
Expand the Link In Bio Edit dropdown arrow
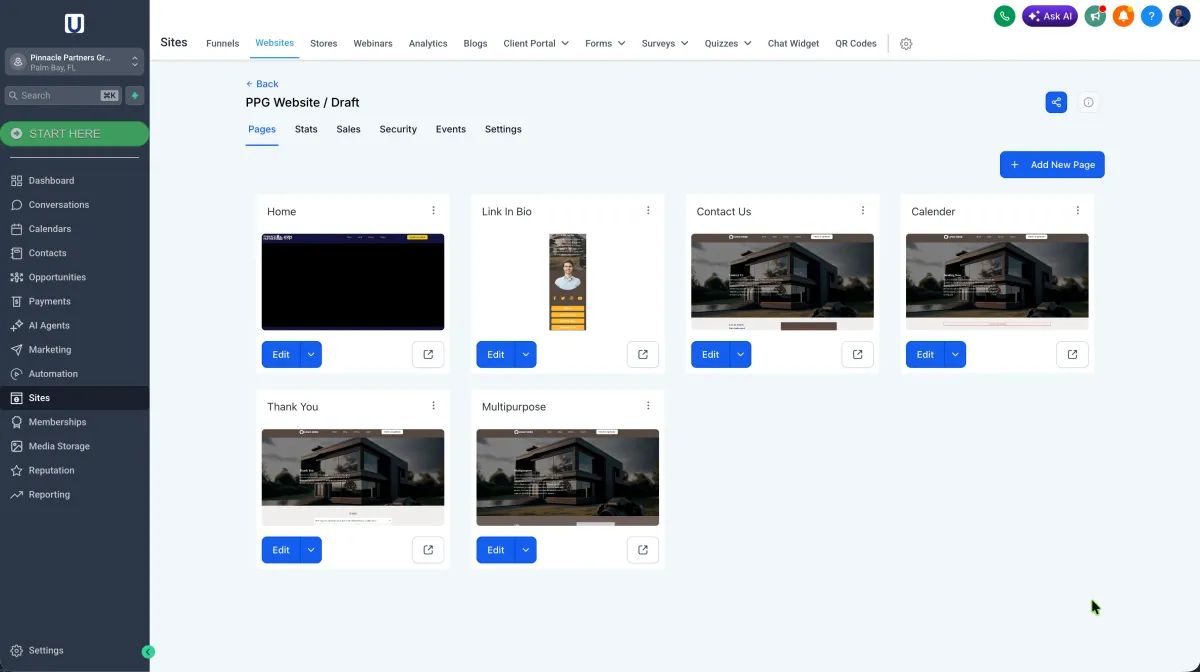526,354
